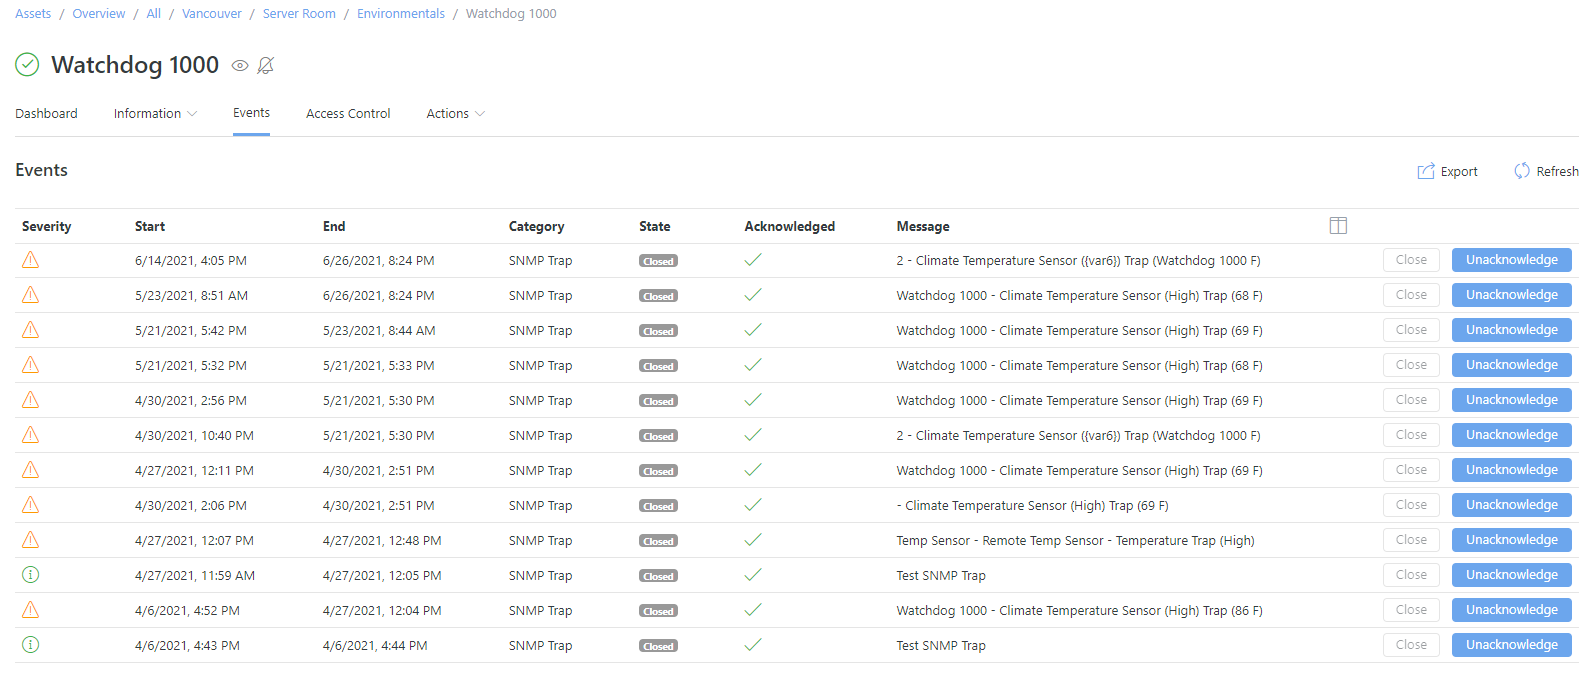
Task: Unacknowledge the 5/21/2021, 5:32 PM event
Action: coord(1511,365)
